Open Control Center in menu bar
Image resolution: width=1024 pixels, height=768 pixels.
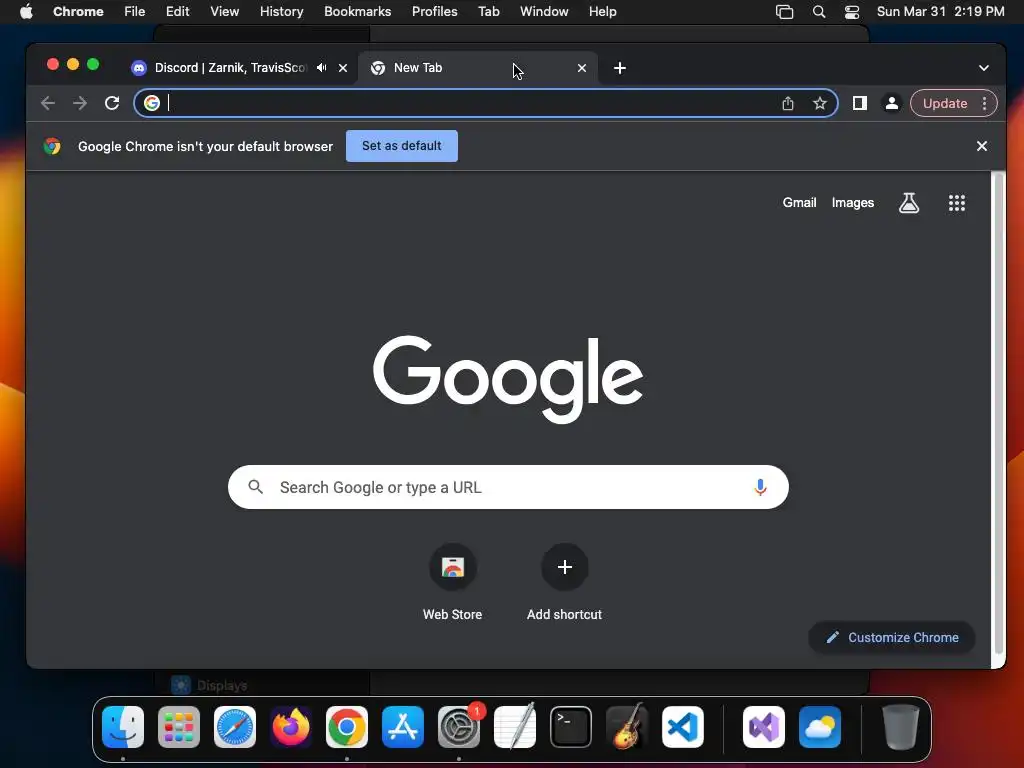coord(852,12)
